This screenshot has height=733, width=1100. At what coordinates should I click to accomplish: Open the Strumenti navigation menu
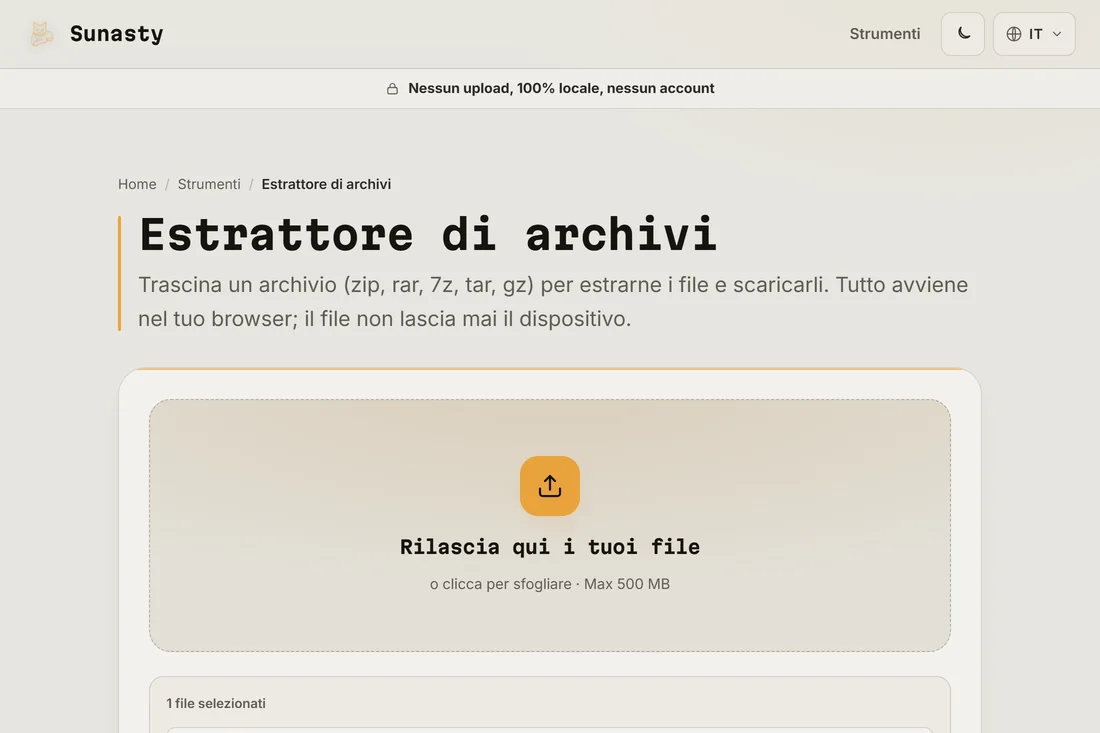[x=885, y=34]
